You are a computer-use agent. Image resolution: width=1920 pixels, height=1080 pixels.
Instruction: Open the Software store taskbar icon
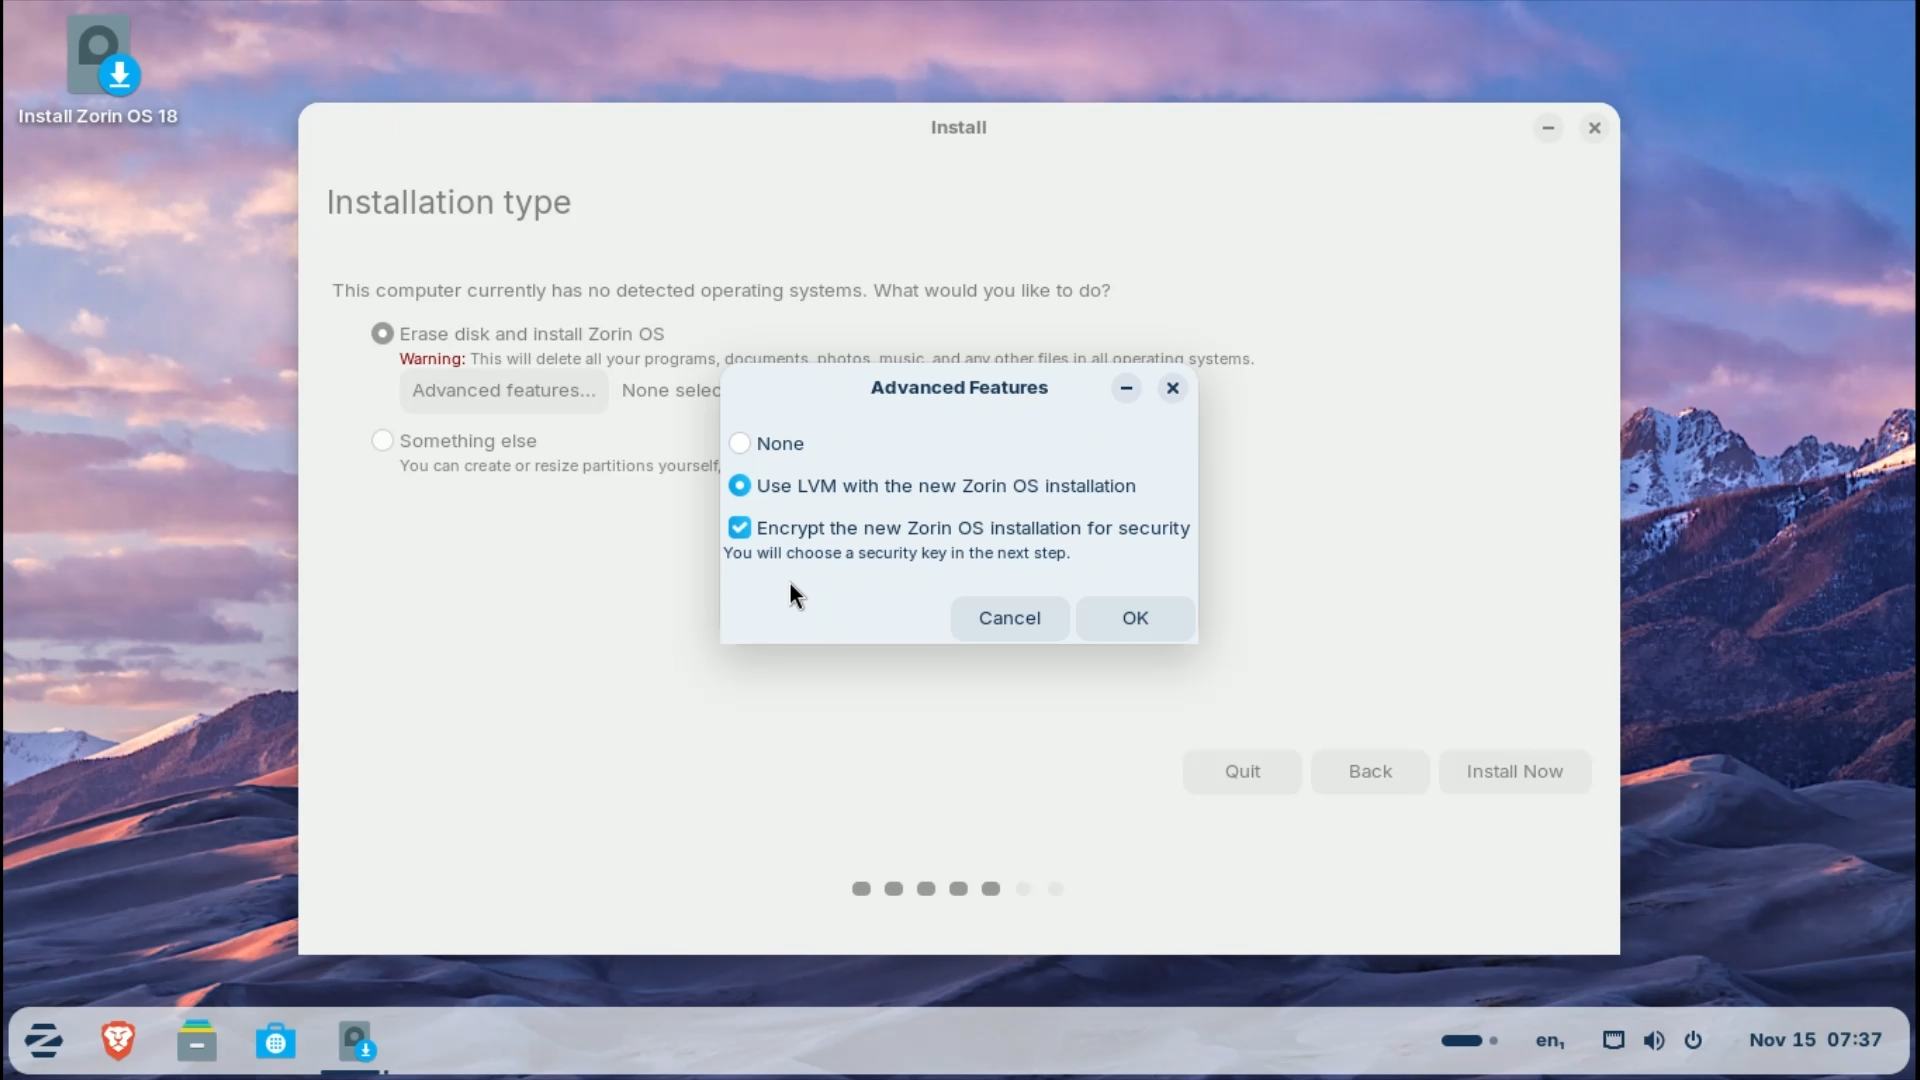(x=275, y=1041)
